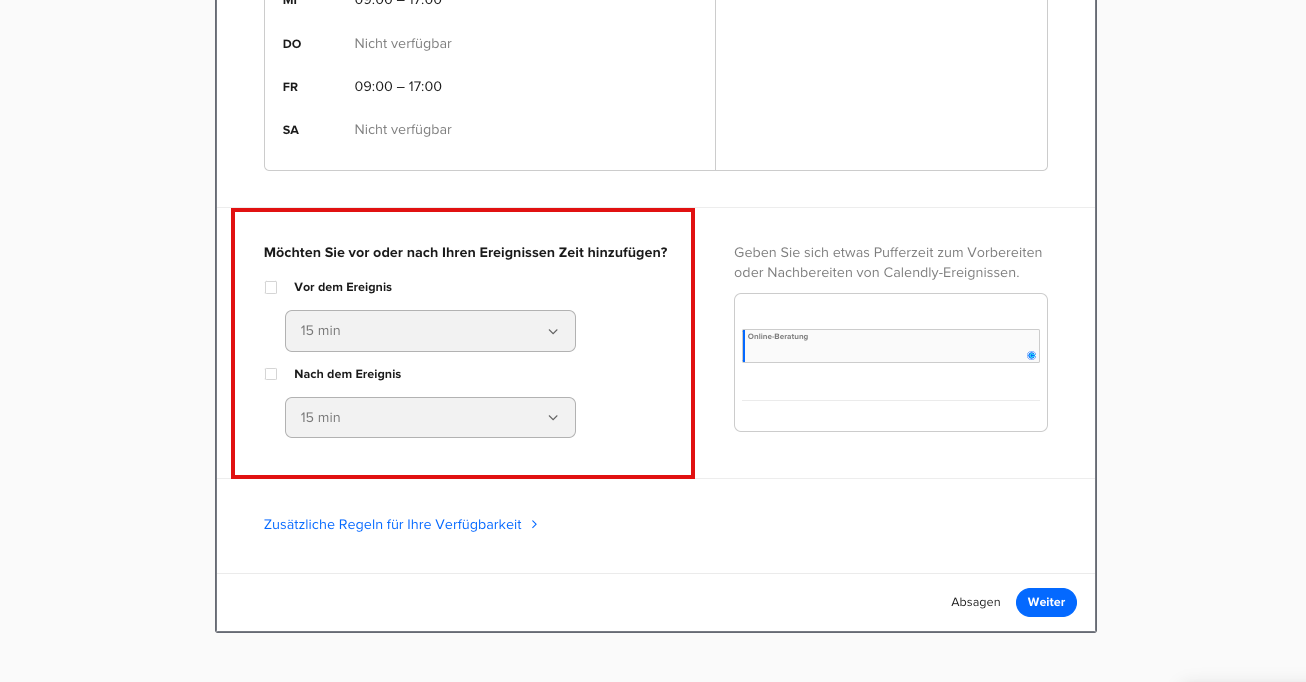This screenshot has width=1306, height=682.
Task: Enable the Vor dem Ereignis checkbox
Action: (x=271, y=288)
